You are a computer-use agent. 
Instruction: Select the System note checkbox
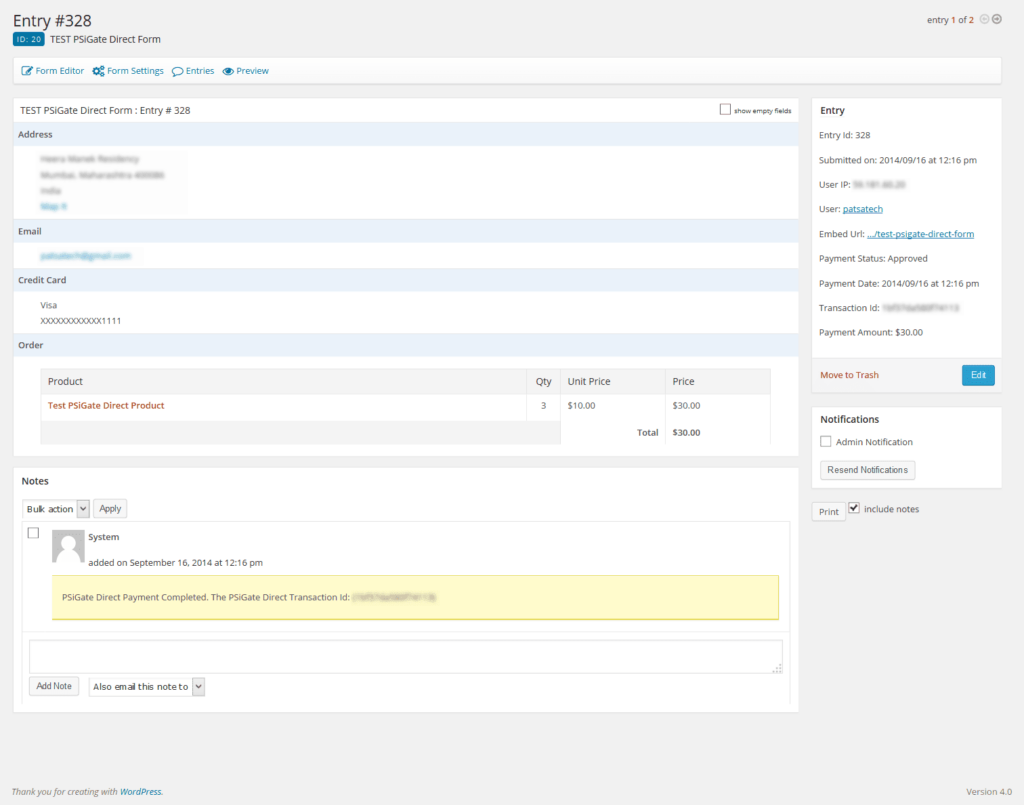point(33,533)
